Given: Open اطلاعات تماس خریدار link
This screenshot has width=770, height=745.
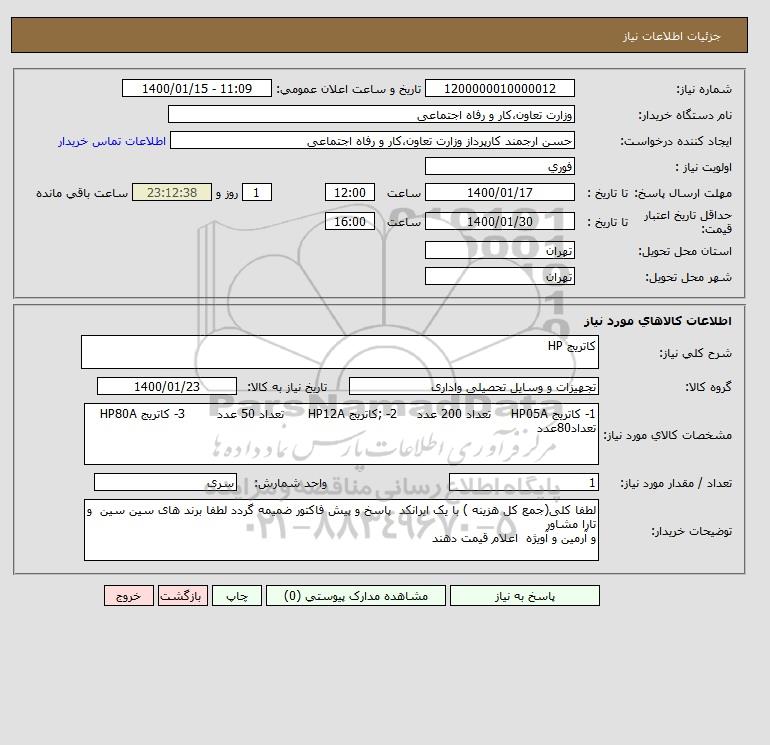Looking at the screenshot, I should 112,141.
